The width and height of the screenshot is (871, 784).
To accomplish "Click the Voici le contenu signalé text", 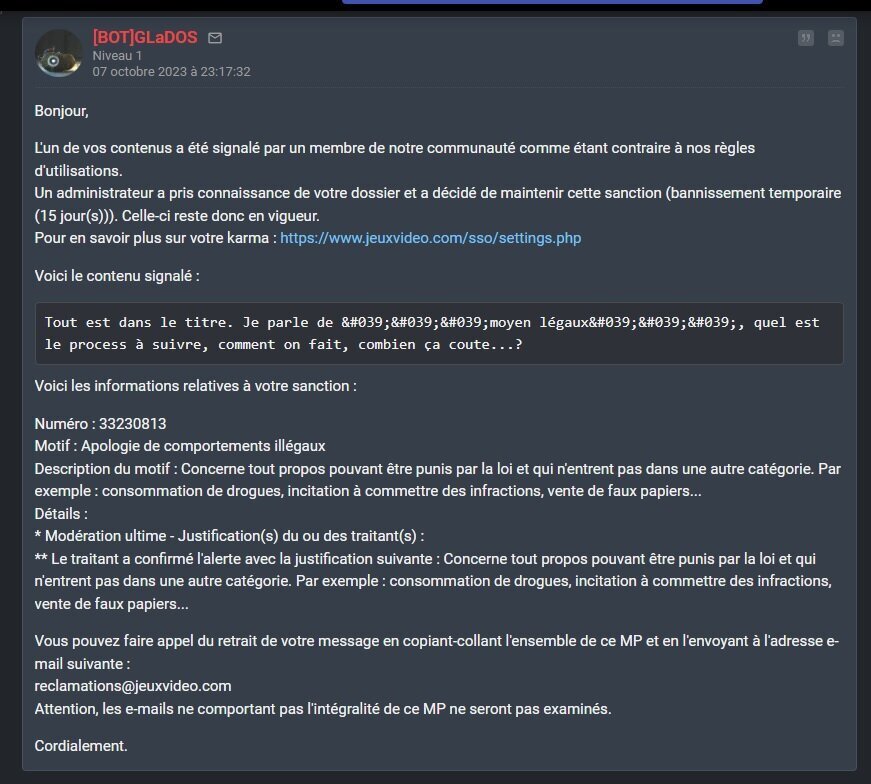I will 117,276.
